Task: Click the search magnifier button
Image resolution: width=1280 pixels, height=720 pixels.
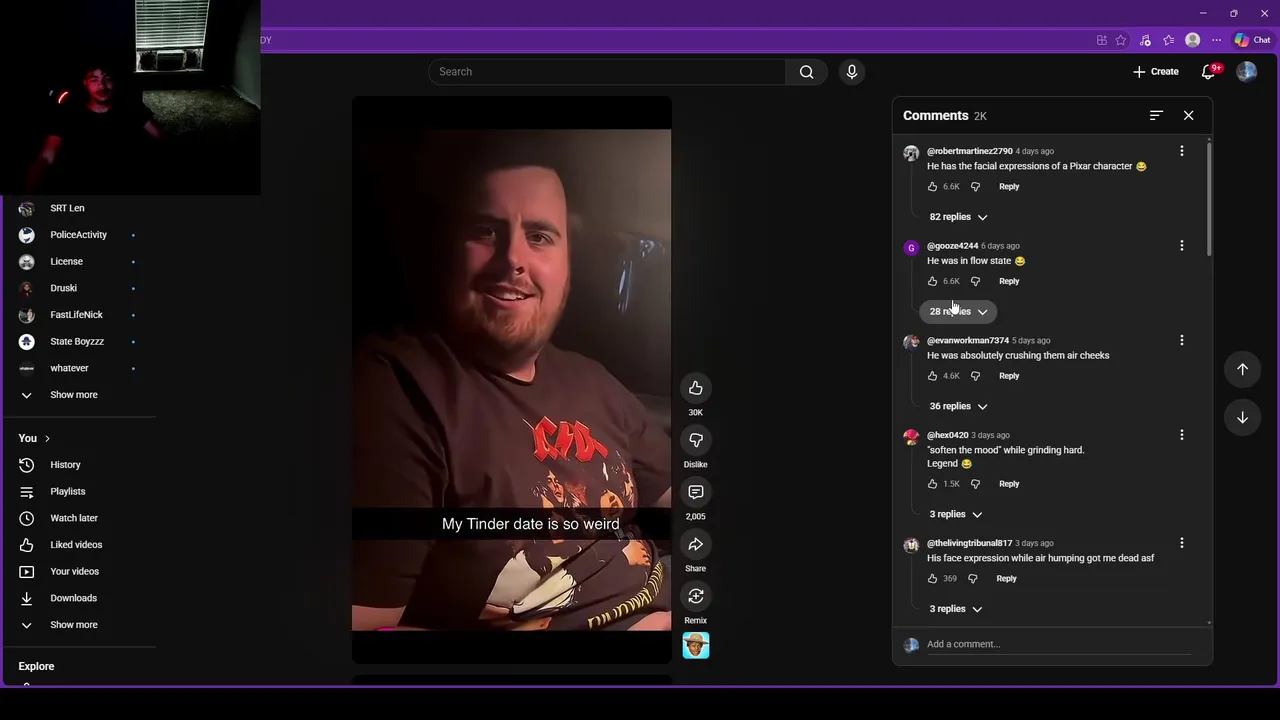Action: tap(806, 72)
